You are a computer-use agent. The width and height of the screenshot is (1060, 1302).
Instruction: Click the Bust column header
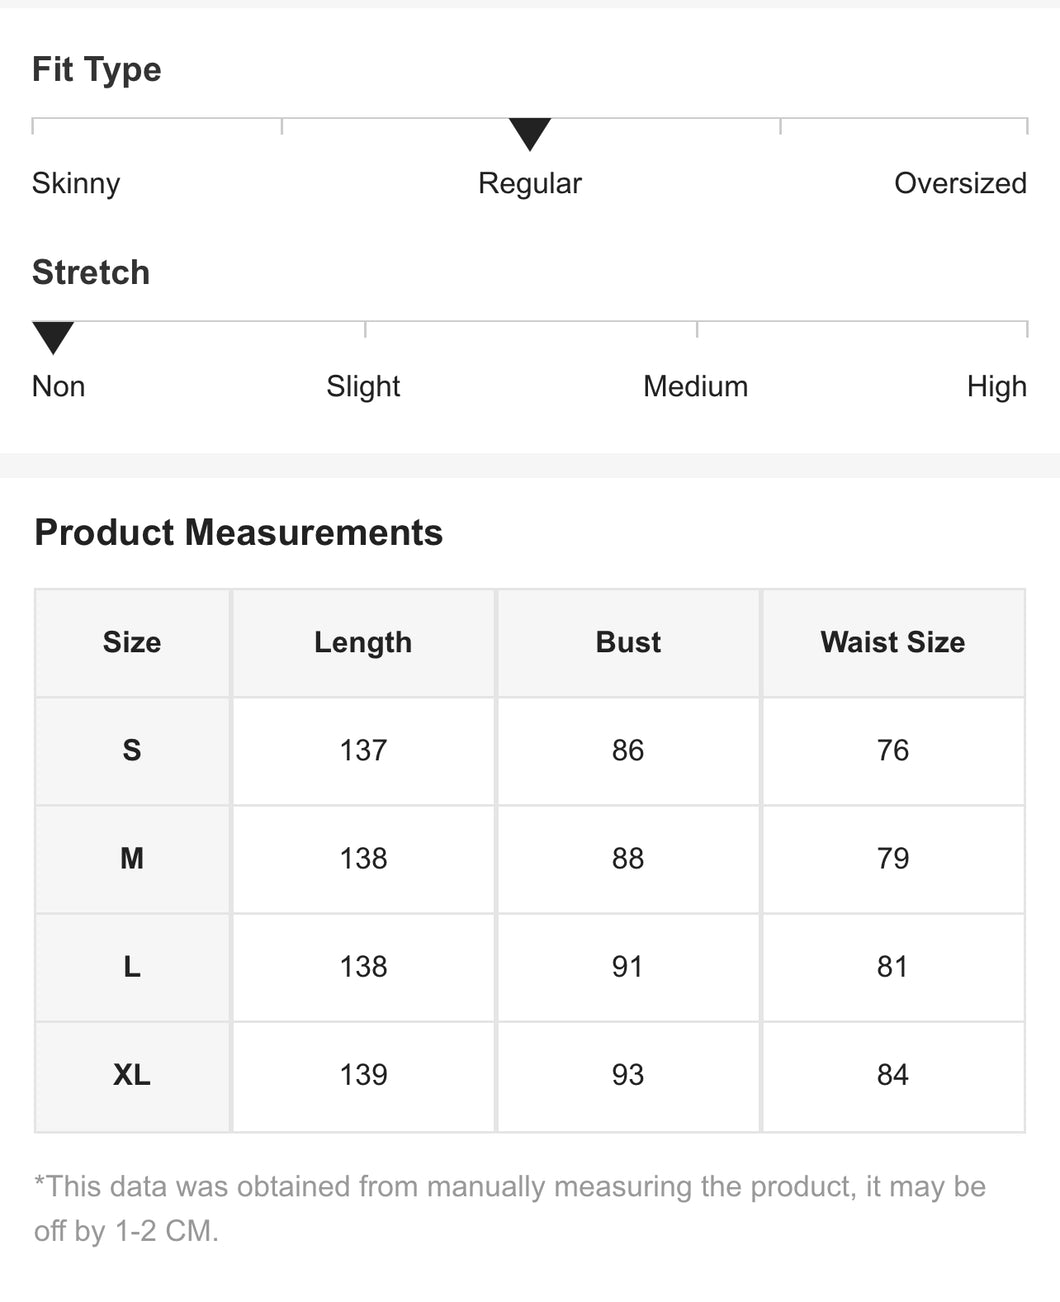coord(628,642)
